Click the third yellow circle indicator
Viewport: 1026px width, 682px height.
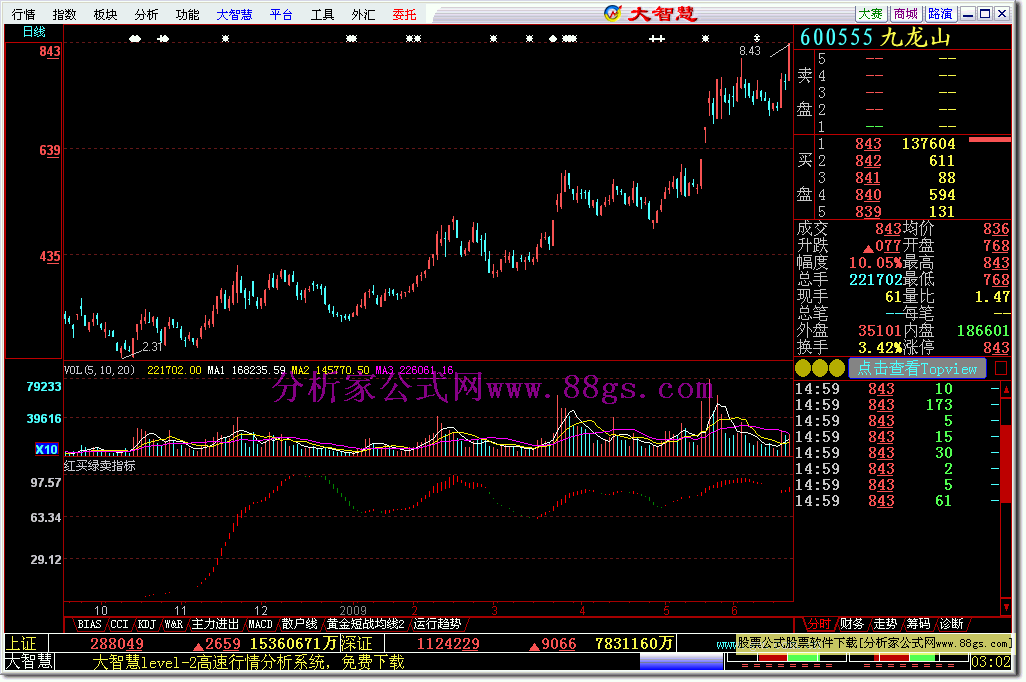pos(837,368)
